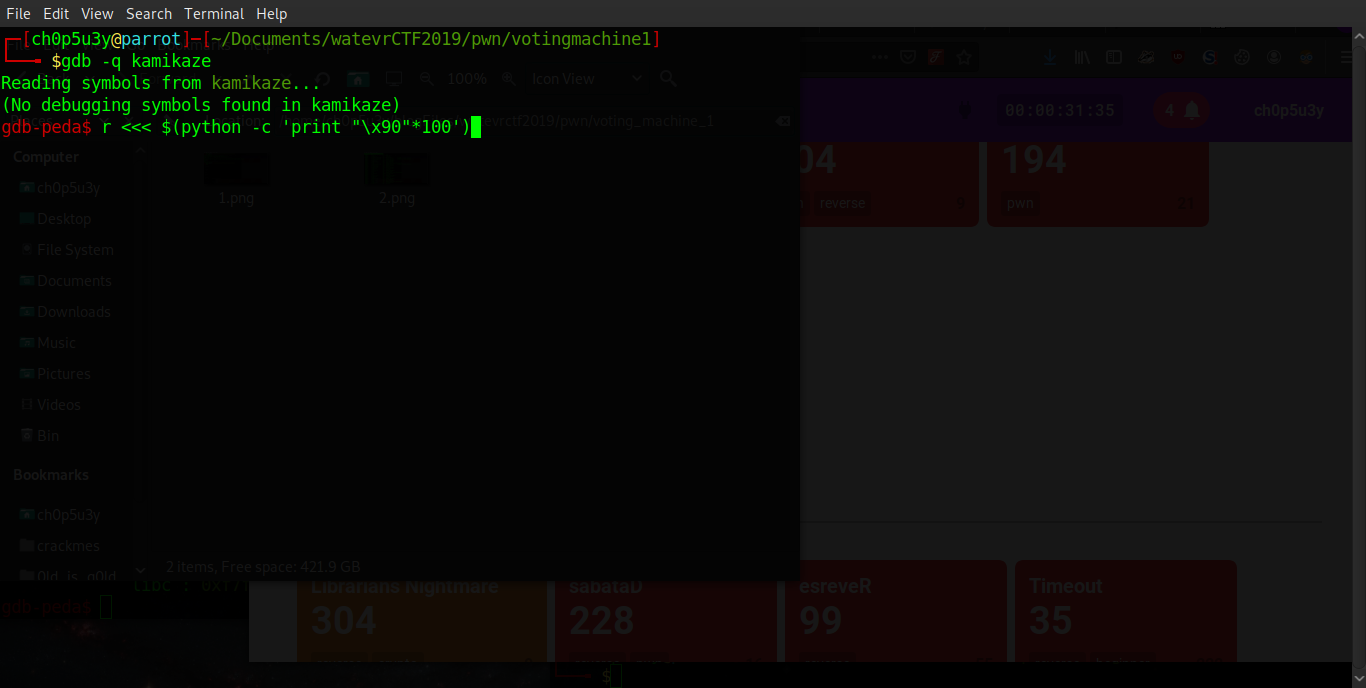The image size is (1366, 688).
Task: Open the Search menu in terminal
Action: 149,14
